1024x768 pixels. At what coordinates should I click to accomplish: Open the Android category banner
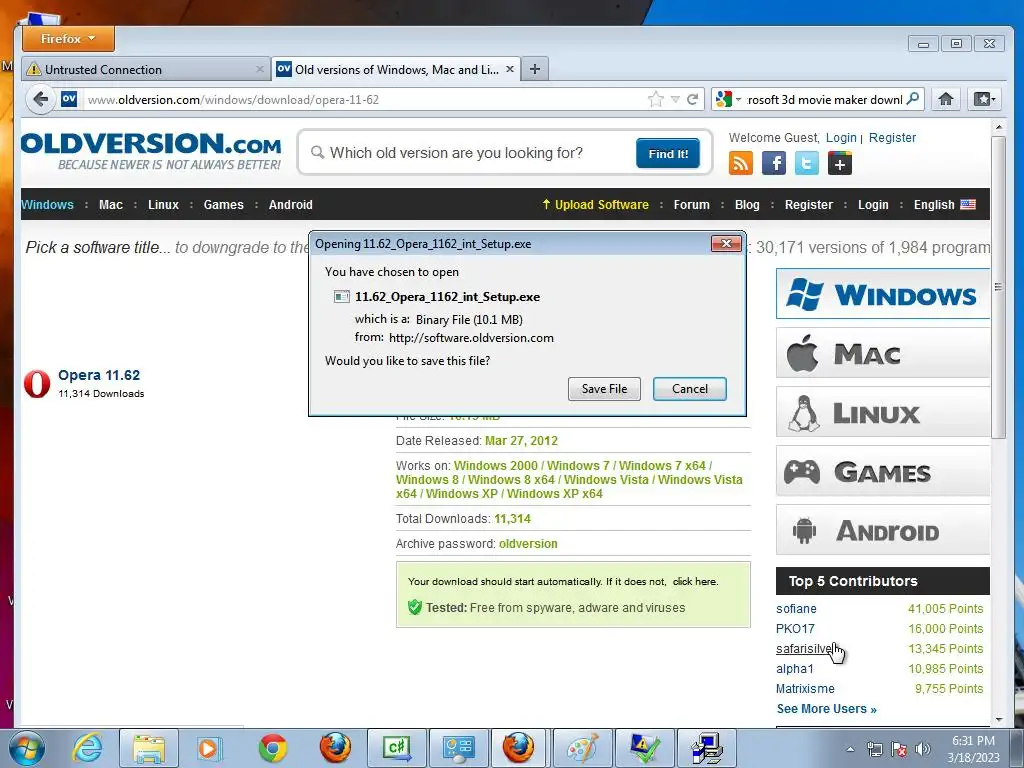[883, 530]
